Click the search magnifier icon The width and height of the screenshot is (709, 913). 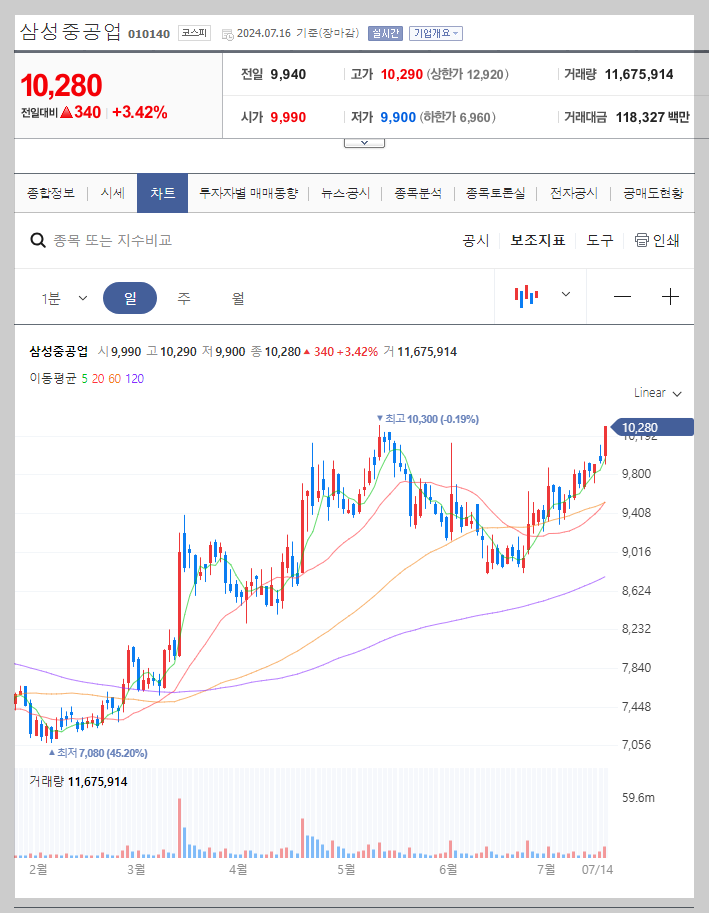point(38,240)
